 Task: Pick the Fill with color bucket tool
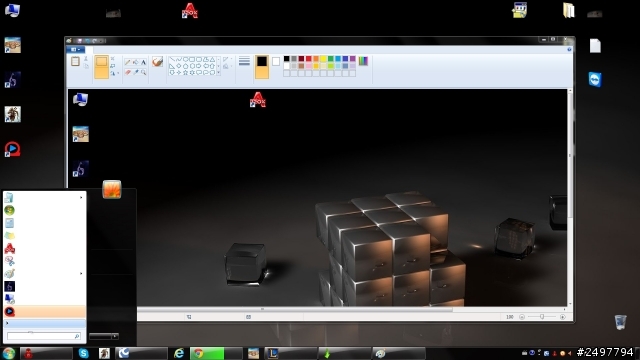(136, 62)
